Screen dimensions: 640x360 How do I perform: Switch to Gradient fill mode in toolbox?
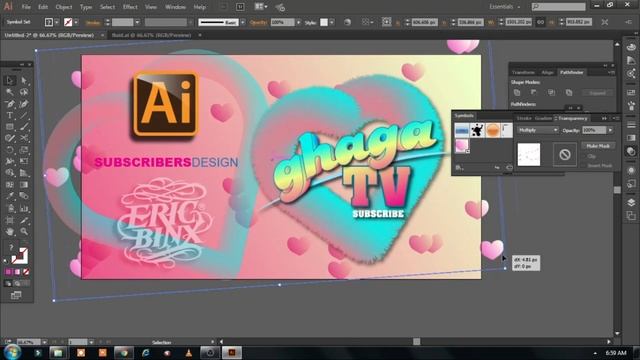click(18, 272)
